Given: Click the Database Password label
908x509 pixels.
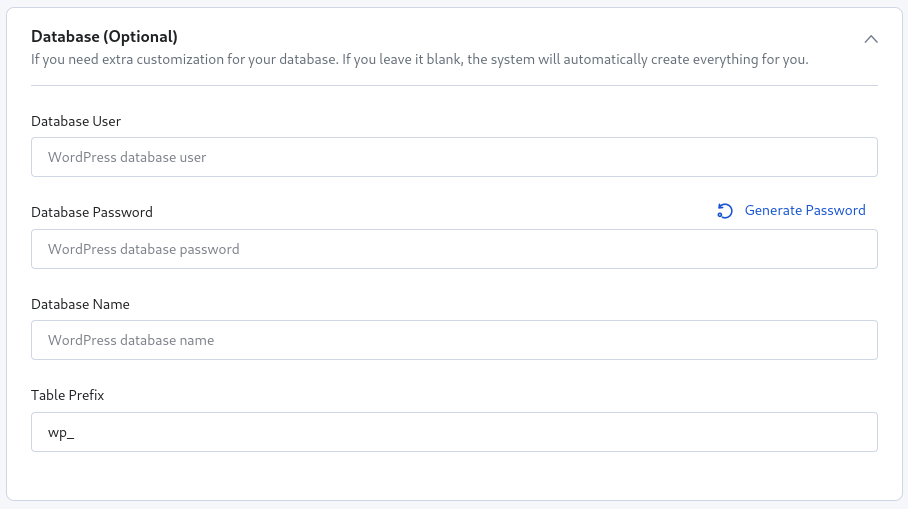Looking at the screenshot, I should pos(92,212).
